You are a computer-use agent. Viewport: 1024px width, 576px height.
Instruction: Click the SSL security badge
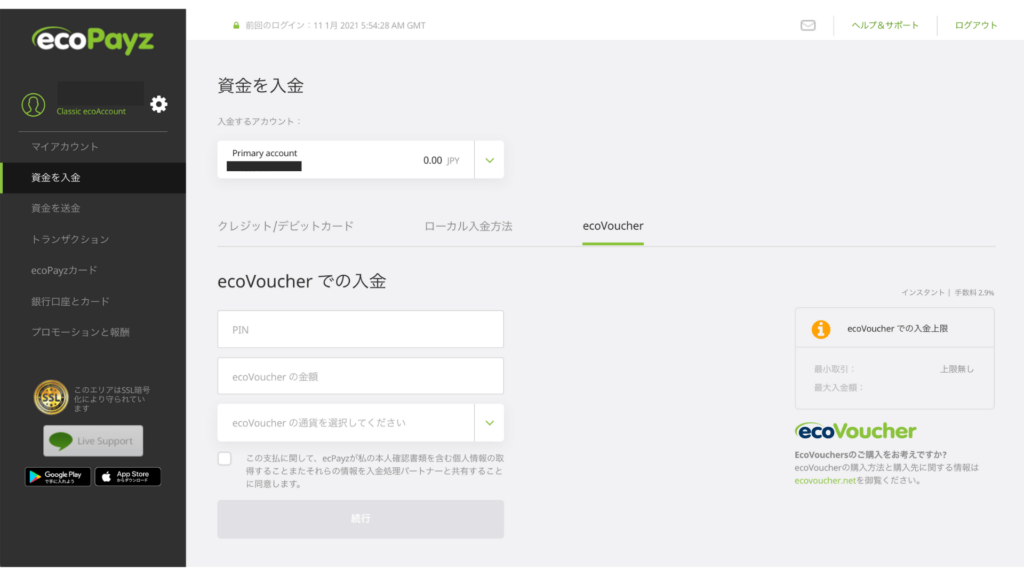click(x=51, y=397)
